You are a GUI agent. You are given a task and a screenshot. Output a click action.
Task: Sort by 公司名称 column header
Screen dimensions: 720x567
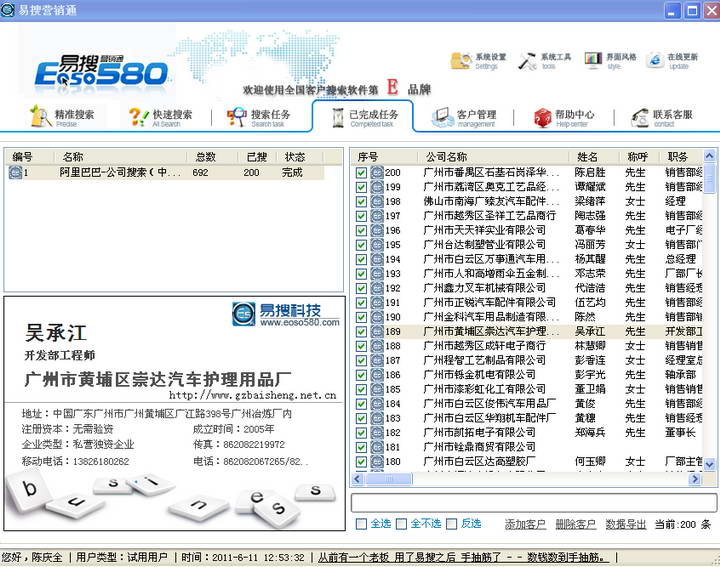click(494, 157)
